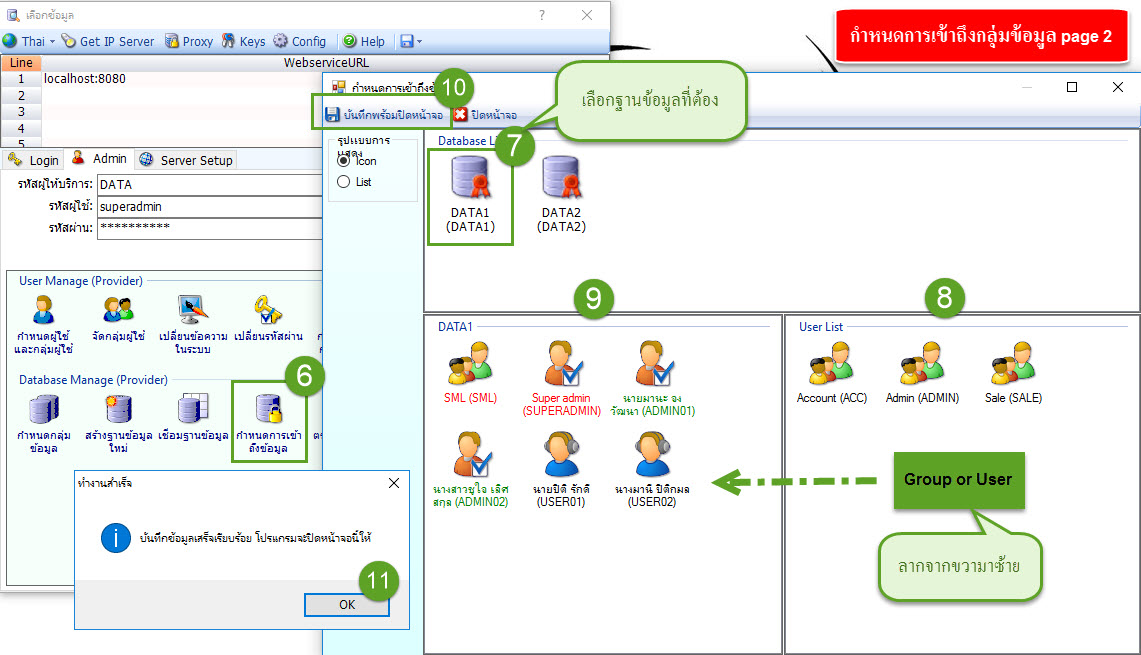Click บันทึกพร้อมปิดหน้าจอ save and close button
The height and width of the screenshot is (655, 1141).
(383, 115)
